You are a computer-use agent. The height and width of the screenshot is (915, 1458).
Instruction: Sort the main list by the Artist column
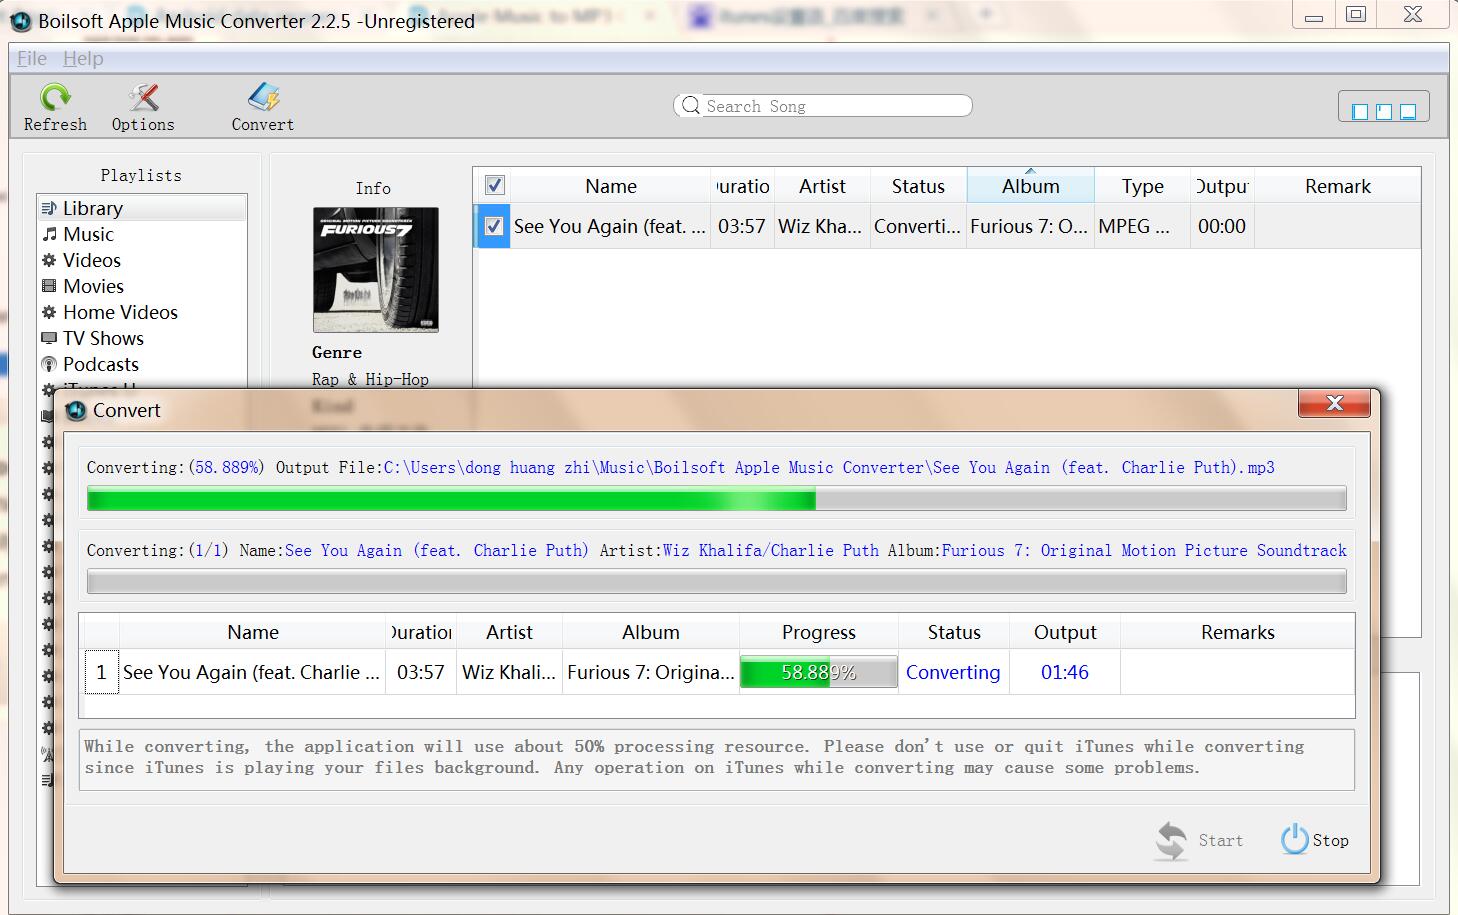[822, 186]
